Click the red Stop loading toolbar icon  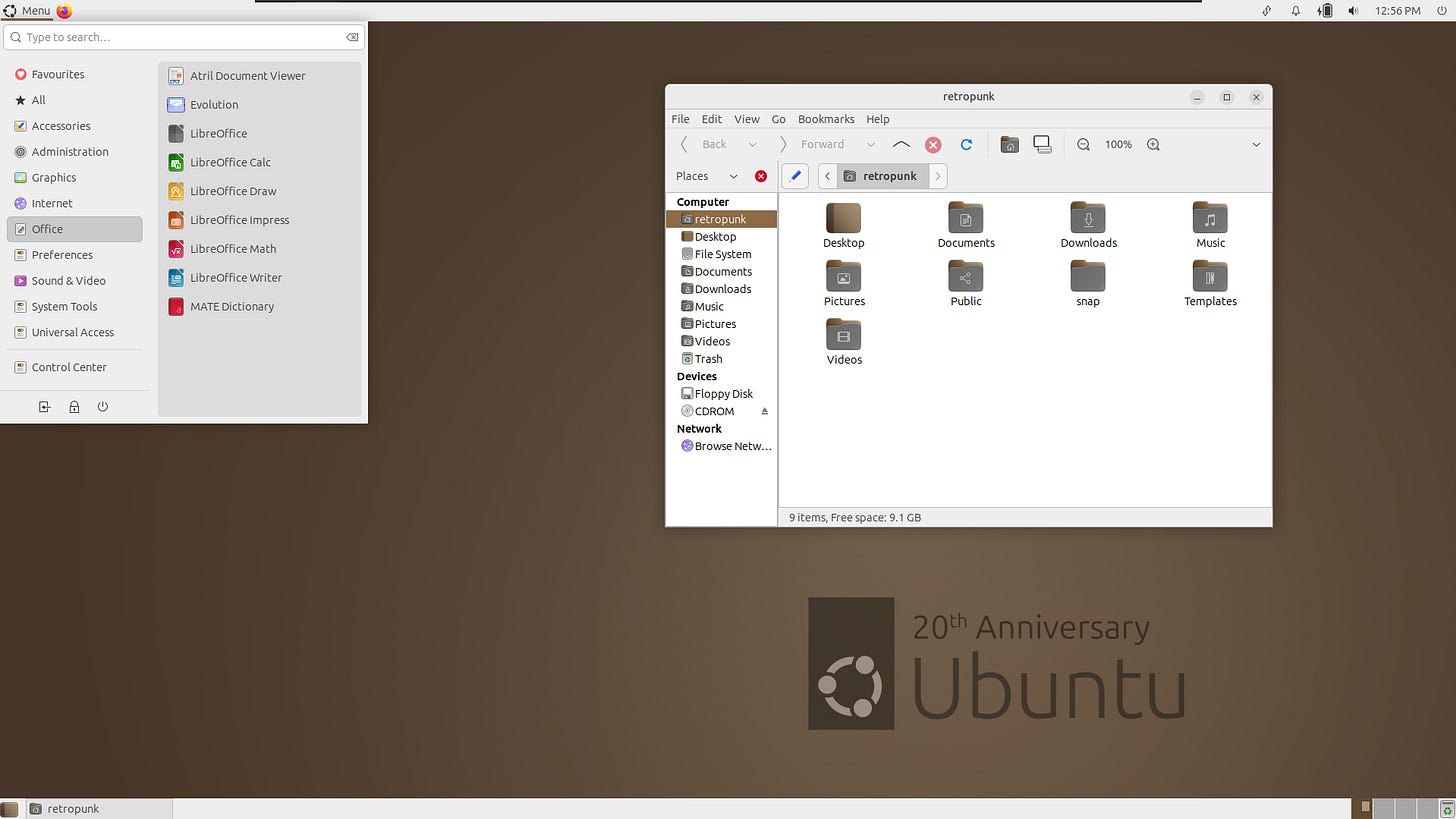point(933,144)
